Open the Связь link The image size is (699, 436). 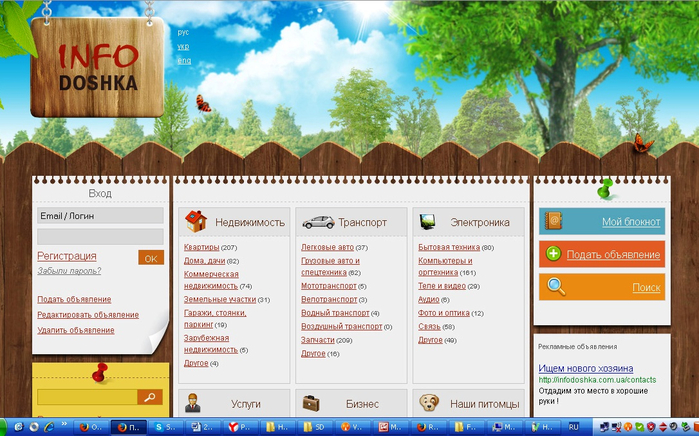pyautogui.click(x=429, y=326)
